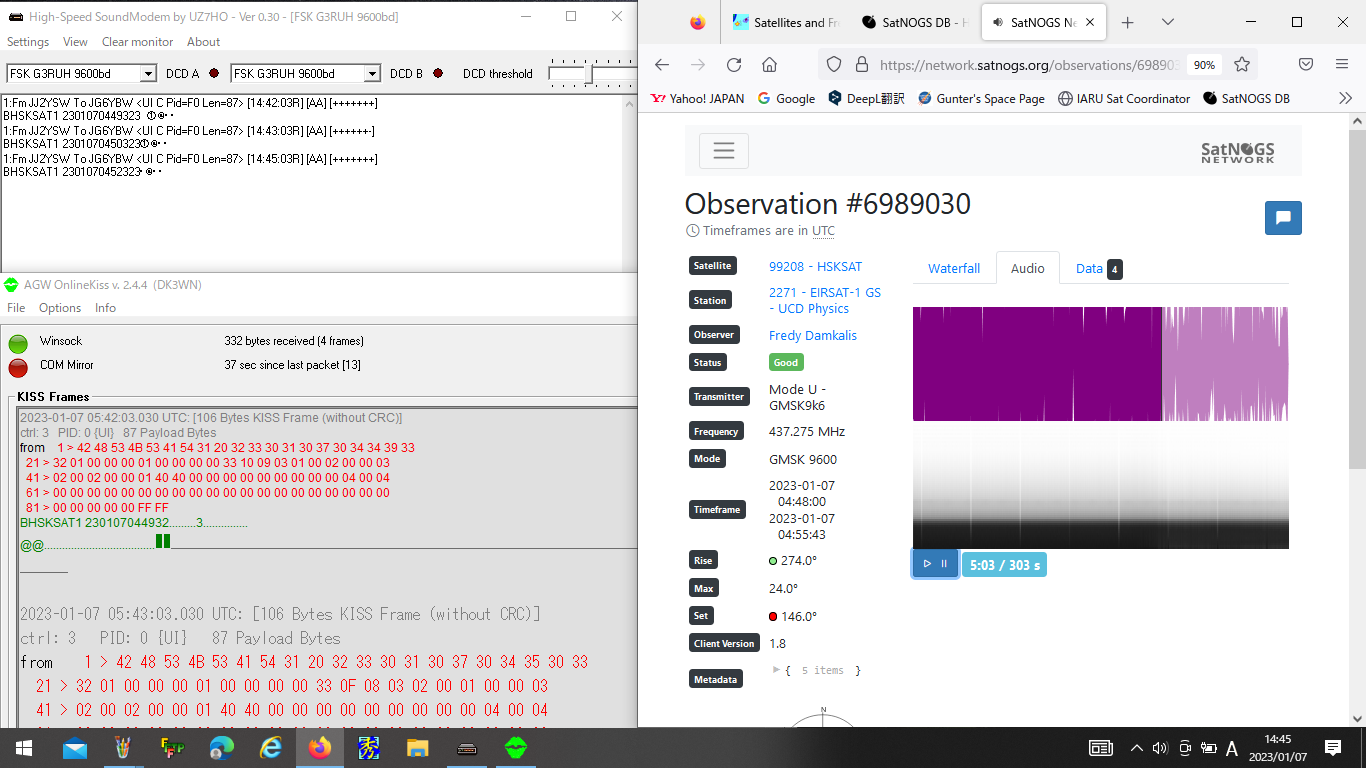Open Gunter's Space Page bookmark
The width and height of the screenshot is (1366, 768).
pos(981,98)
